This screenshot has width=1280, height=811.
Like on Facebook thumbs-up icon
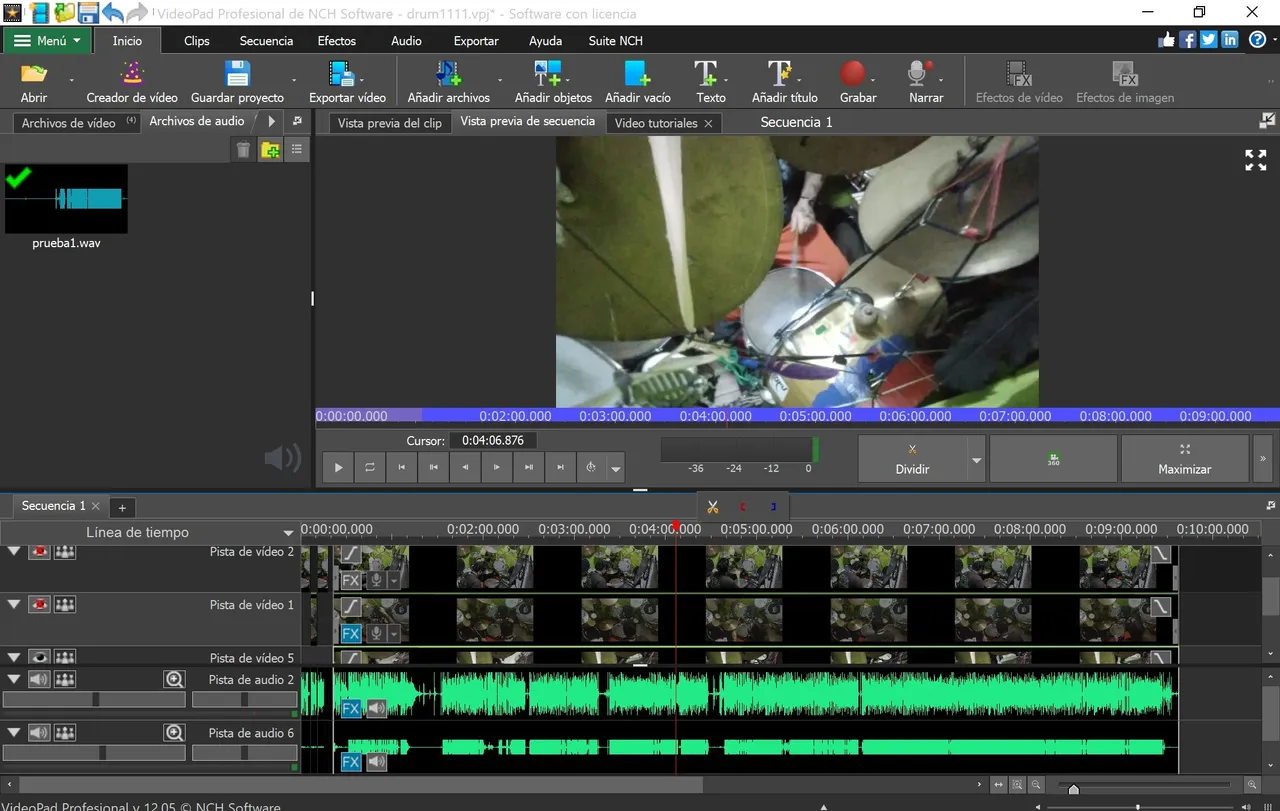pyautogui.click(x=1166, y=40)
